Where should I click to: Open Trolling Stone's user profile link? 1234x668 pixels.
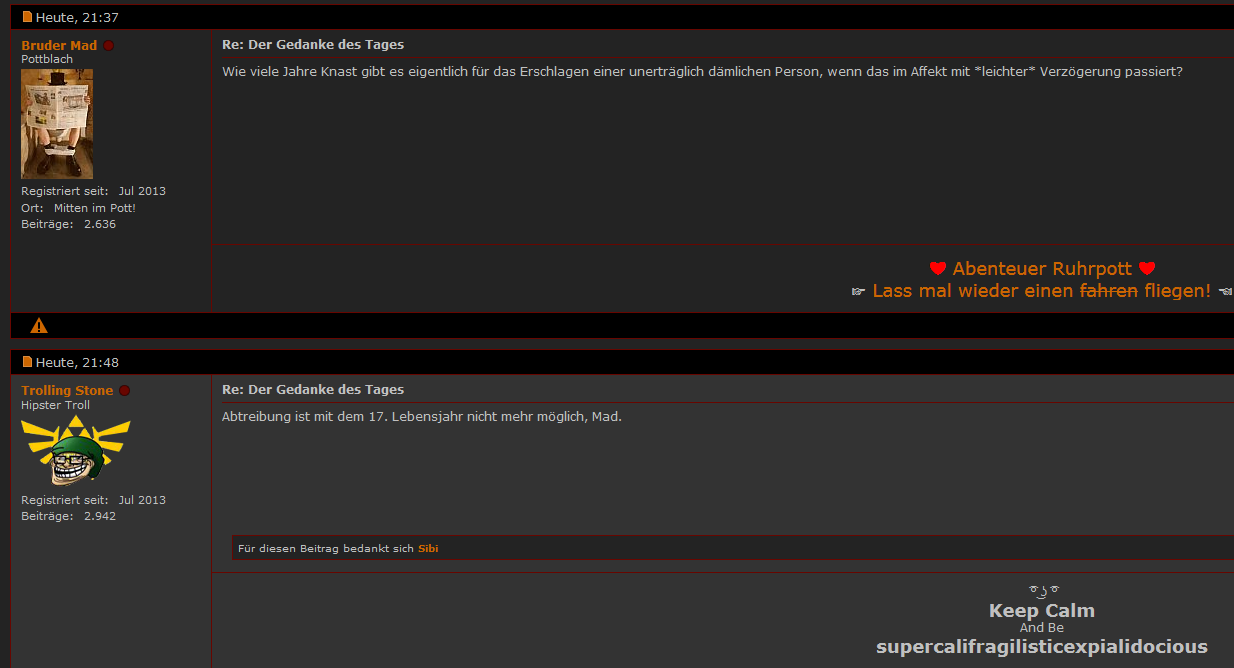(x=67, y=391)
